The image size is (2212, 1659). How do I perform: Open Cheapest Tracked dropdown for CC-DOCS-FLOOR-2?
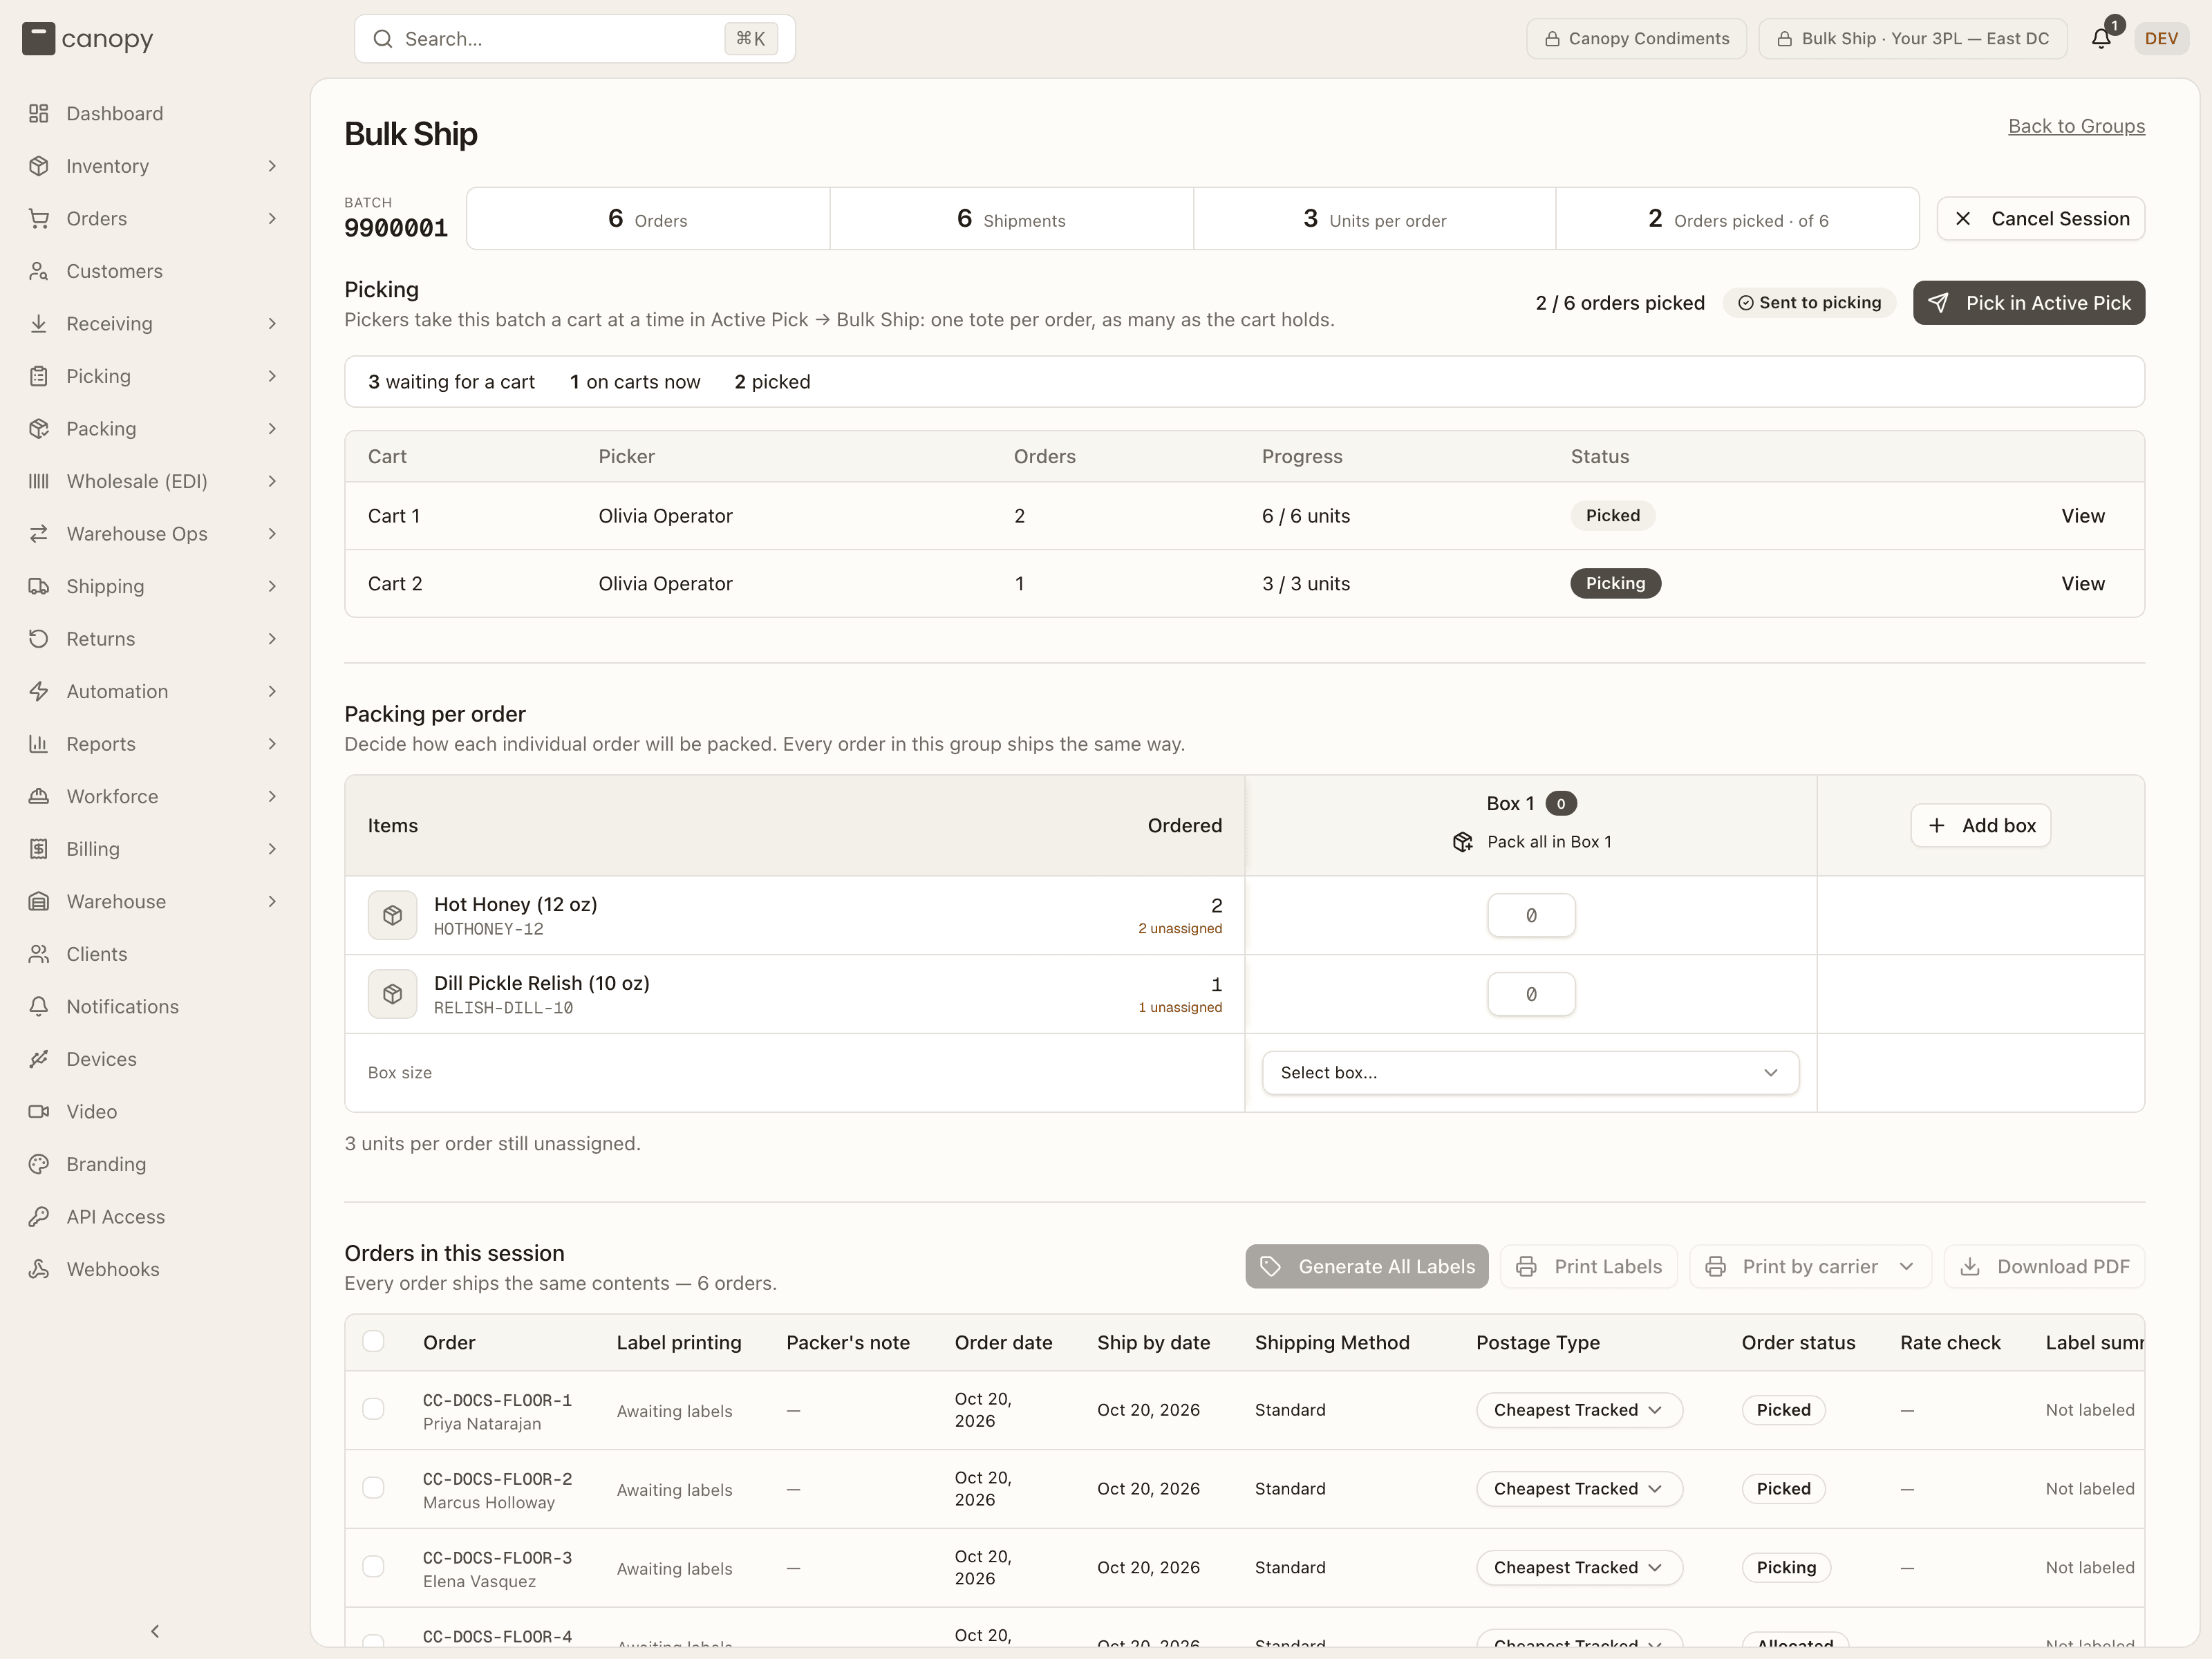[1579, 1489]
